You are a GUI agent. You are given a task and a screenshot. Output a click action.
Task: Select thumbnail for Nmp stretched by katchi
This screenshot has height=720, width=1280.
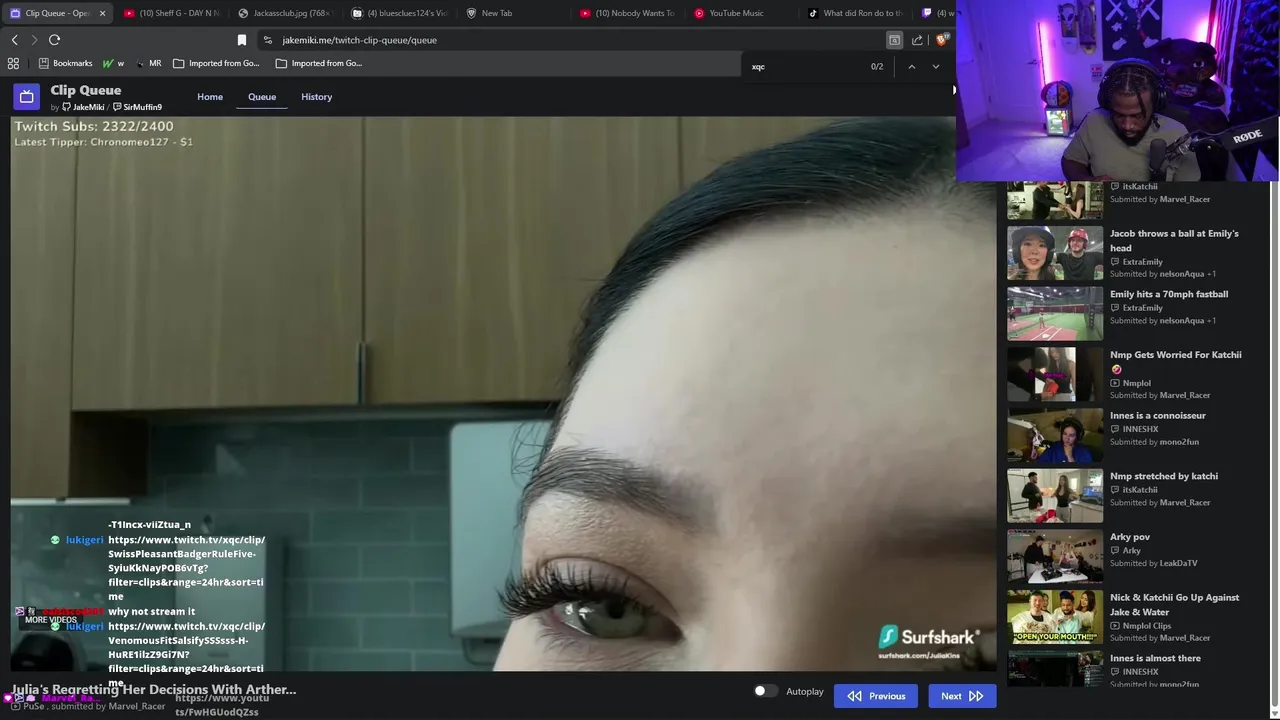coord(1055,496)
